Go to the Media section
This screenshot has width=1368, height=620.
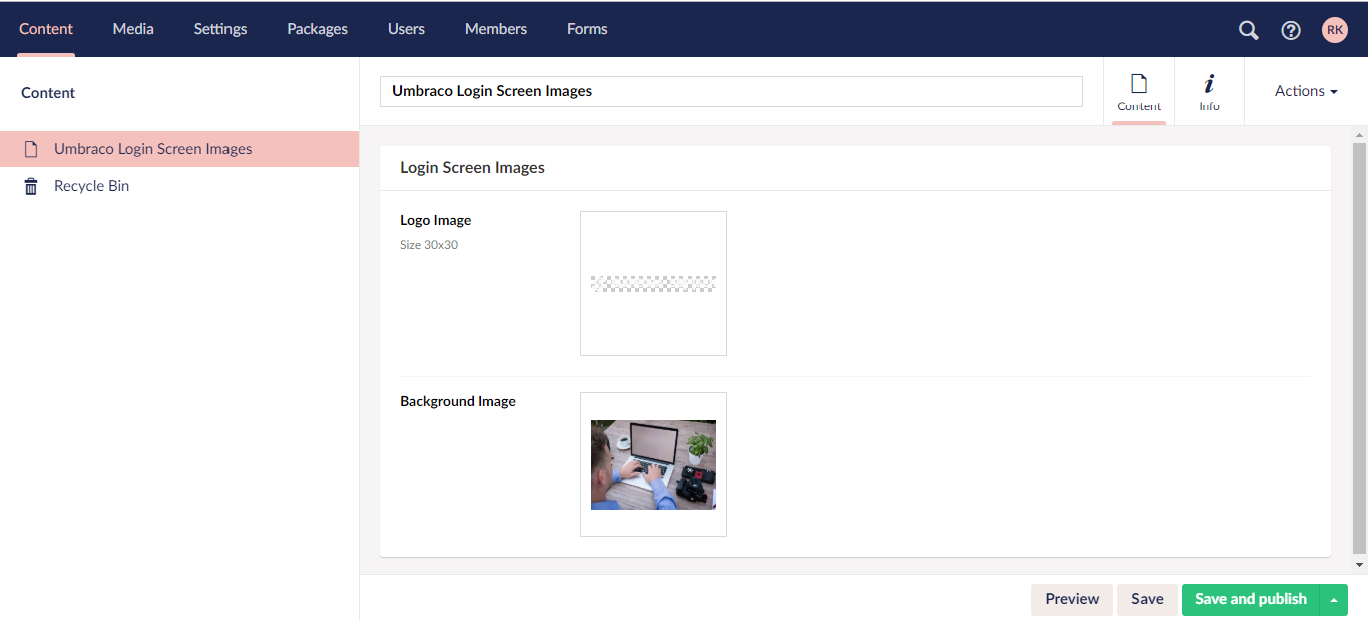[133, 29]
